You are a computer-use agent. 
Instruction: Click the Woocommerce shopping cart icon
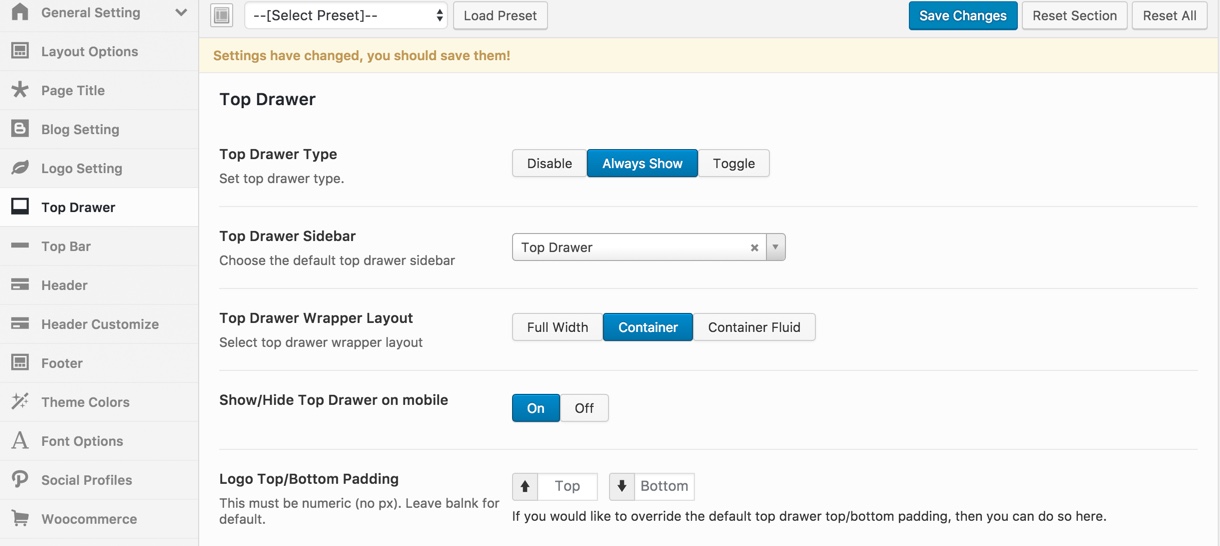click(x=20, y=519)
